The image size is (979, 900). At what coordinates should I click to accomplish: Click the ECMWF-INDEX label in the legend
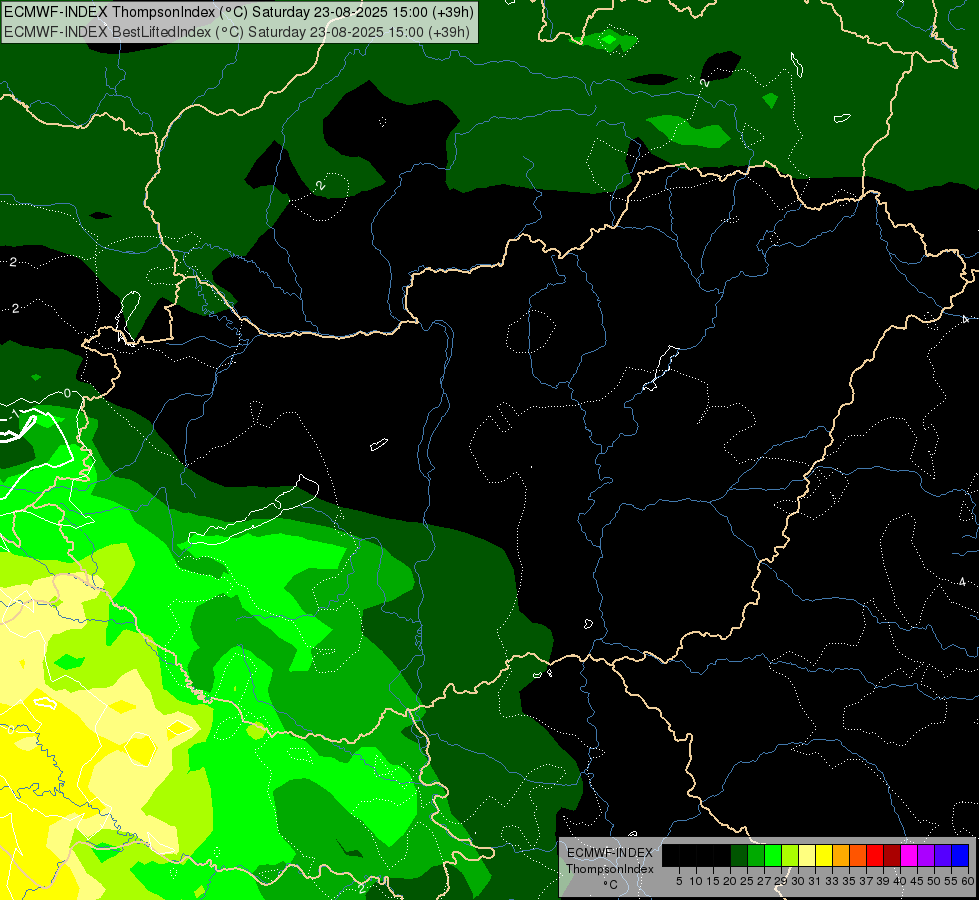pos(609,853)
